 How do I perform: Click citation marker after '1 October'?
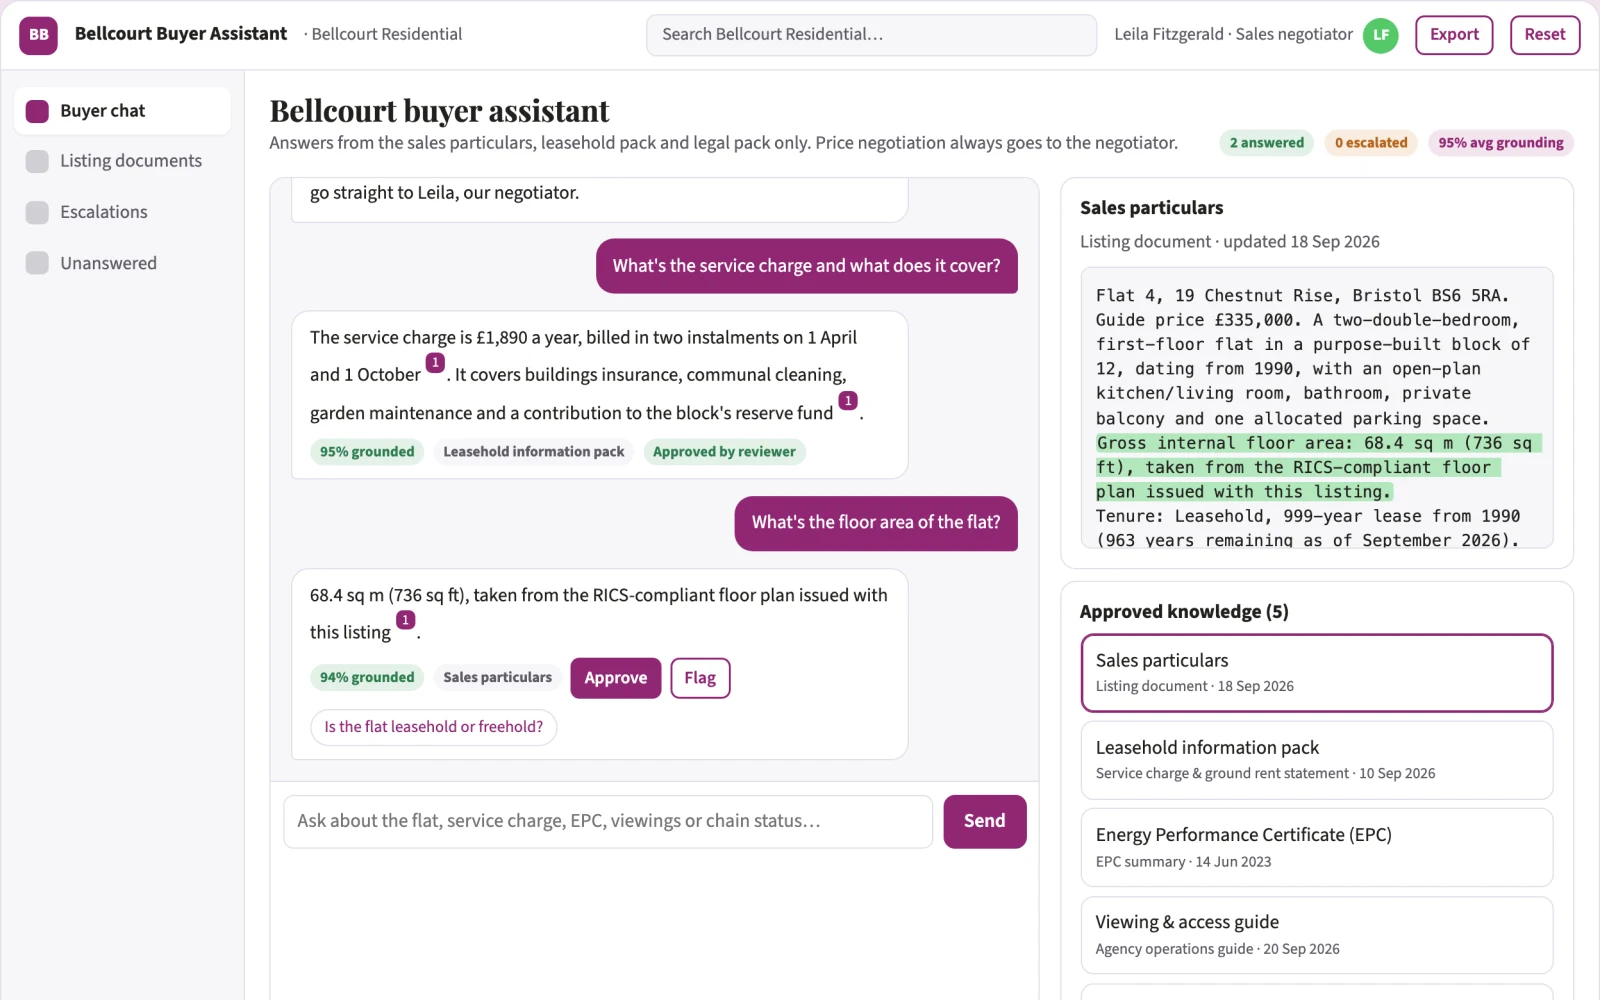click(x=435, y=363)
